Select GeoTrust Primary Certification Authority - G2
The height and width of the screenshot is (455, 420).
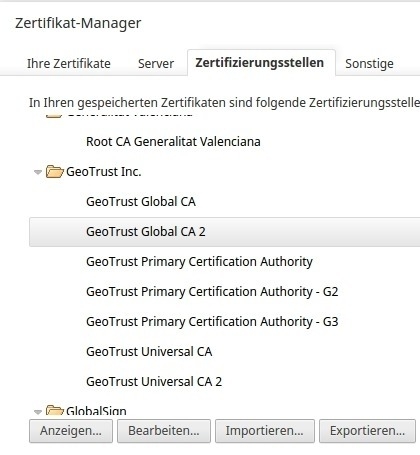pyautogui.click(x=212, y=292)
